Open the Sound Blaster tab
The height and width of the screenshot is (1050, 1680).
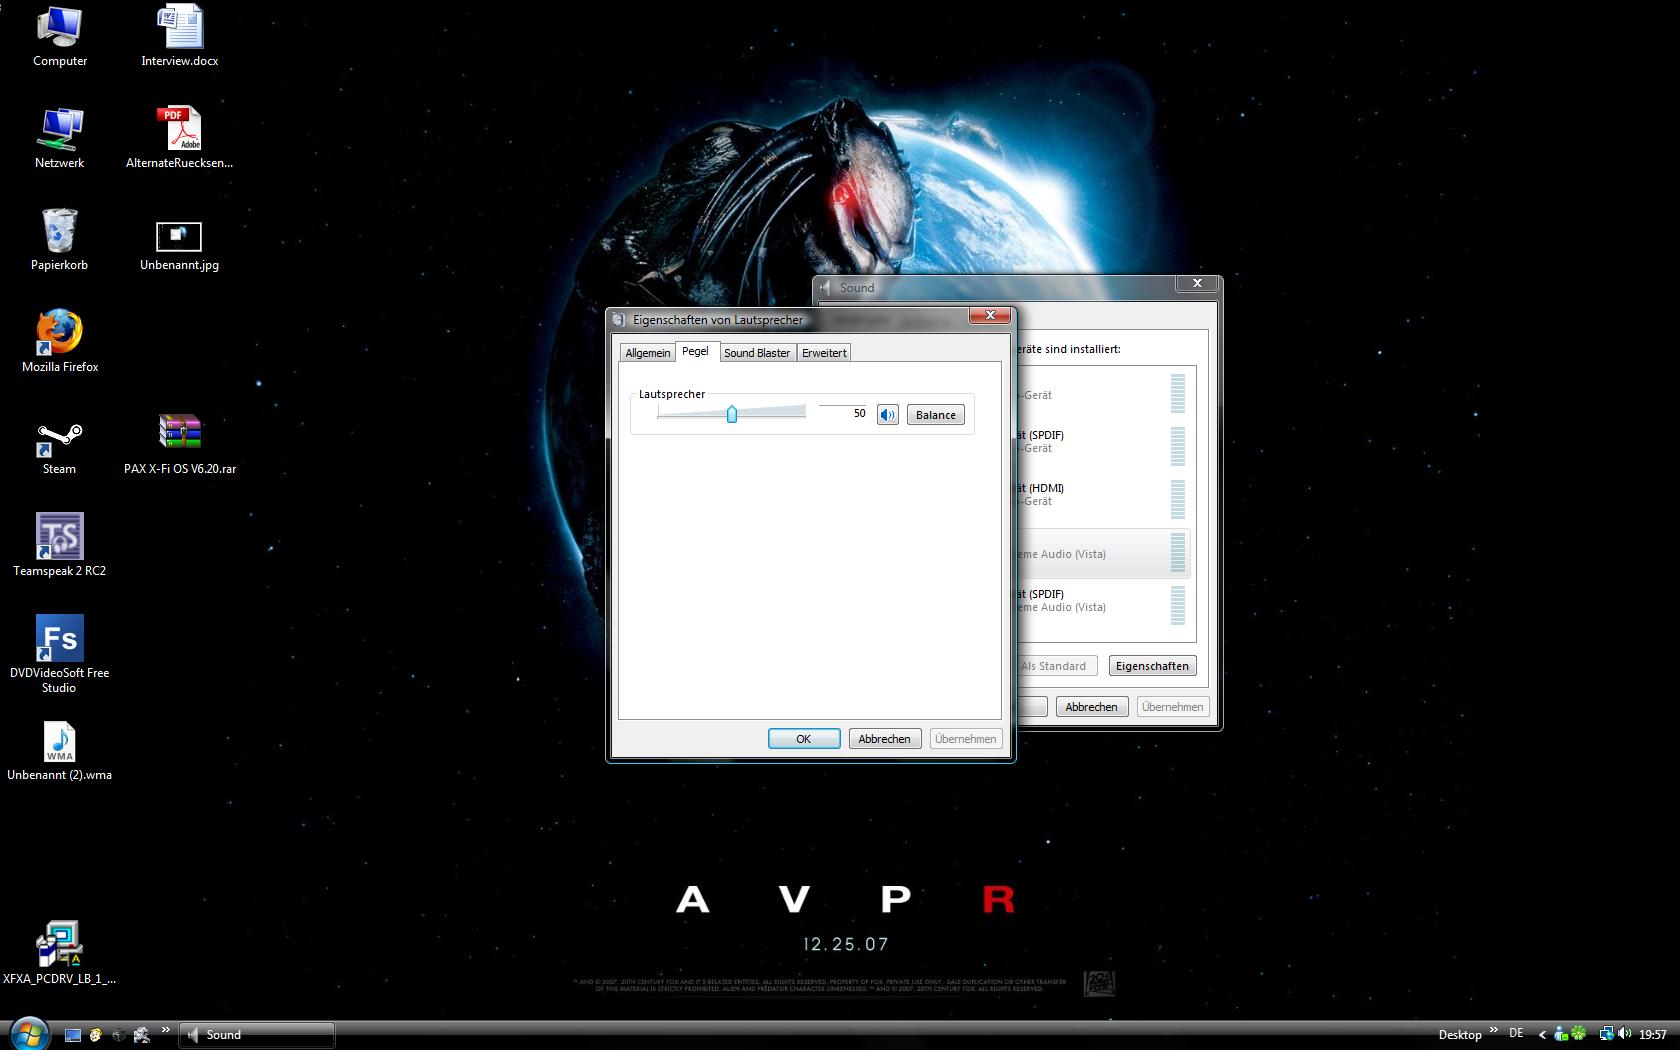pyautogui.click(x=757, y=353)
